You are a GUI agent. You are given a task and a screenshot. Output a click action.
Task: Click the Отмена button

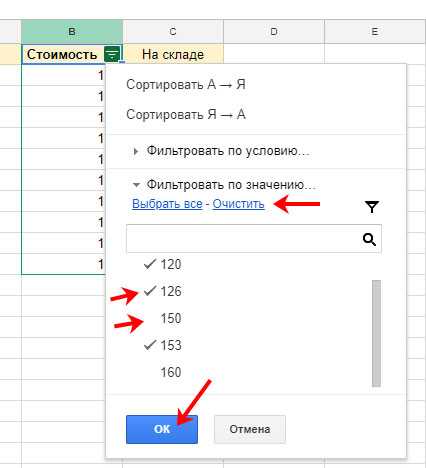pyautogui.click(x=250, y=429)
